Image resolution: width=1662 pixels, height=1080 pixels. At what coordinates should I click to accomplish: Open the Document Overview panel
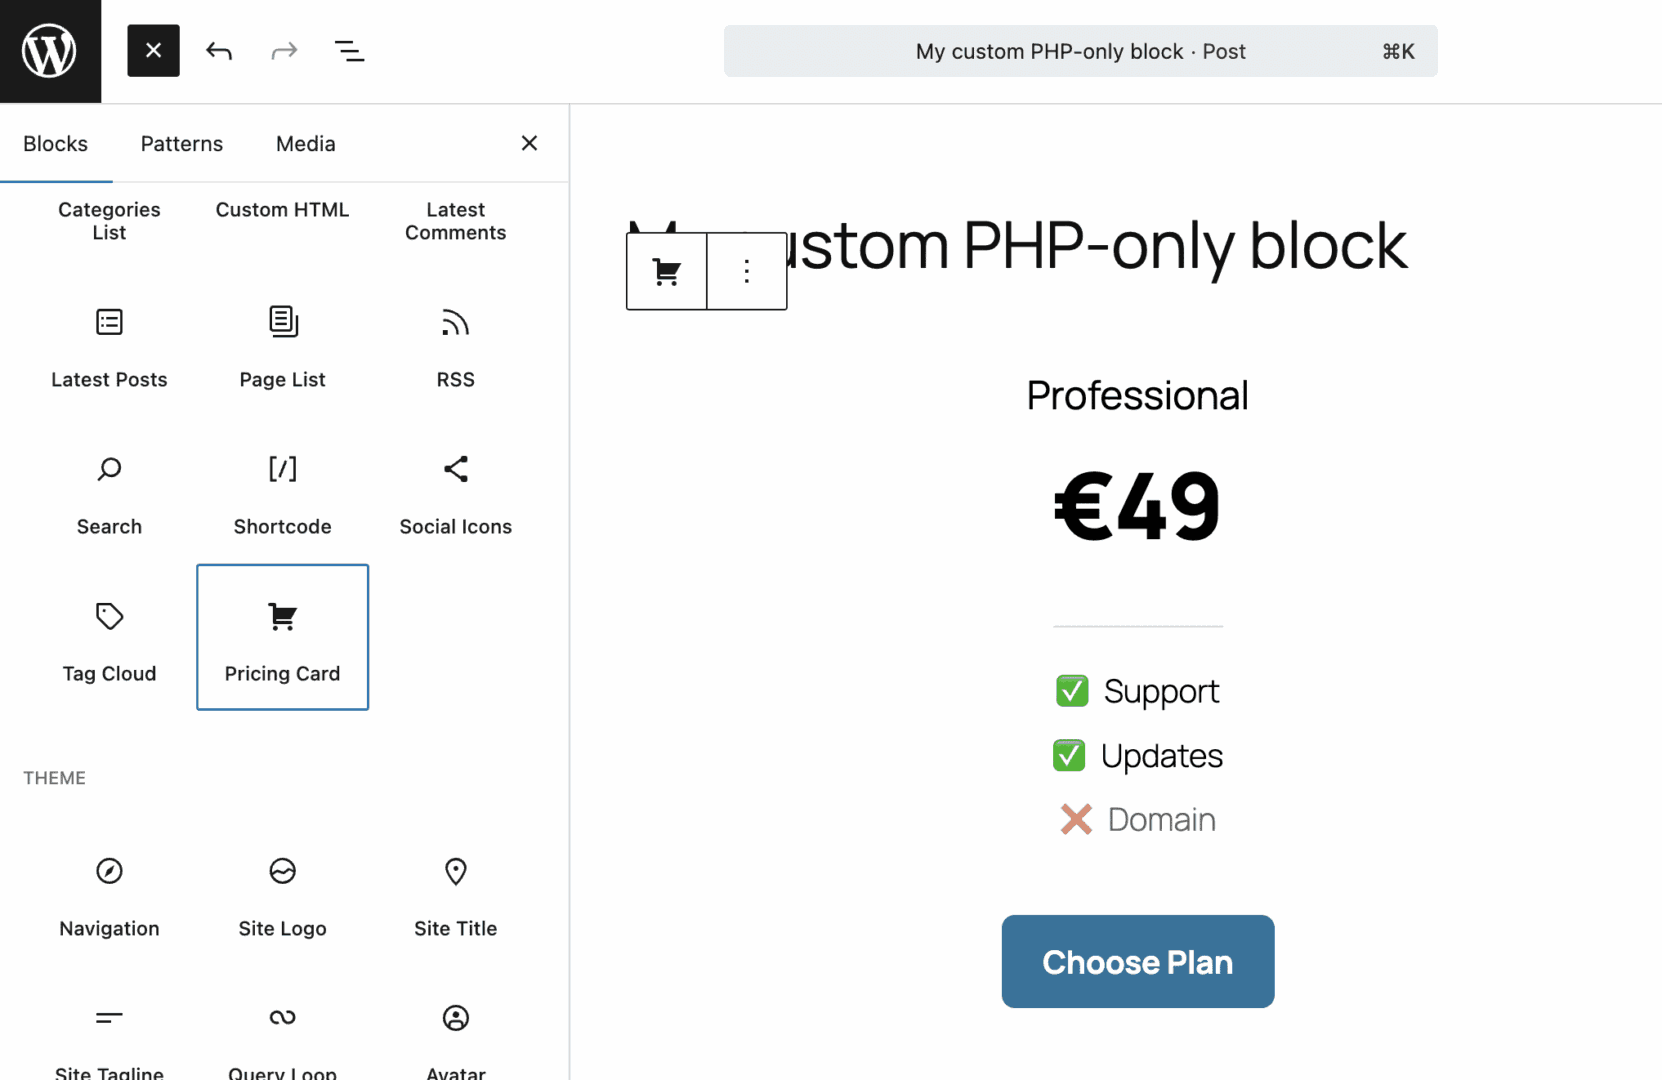click(350, 51)
